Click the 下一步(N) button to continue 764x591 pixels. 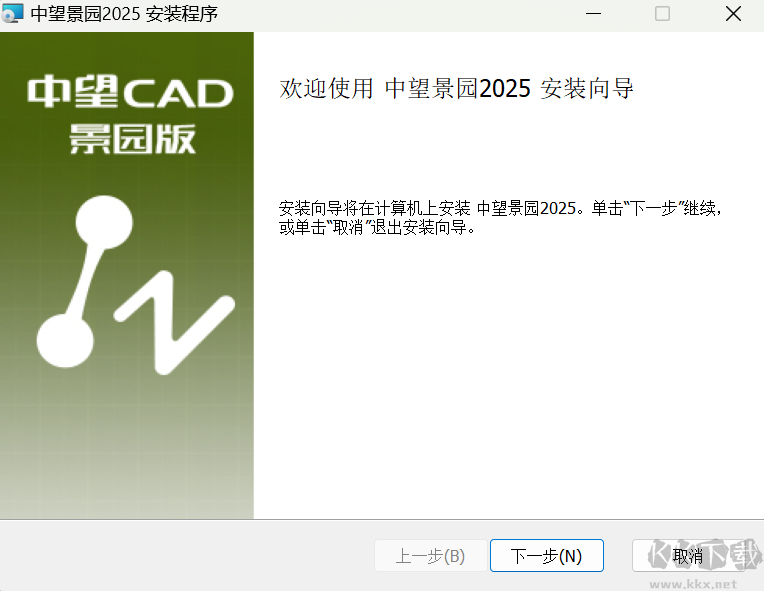click(x=547, y=555)
